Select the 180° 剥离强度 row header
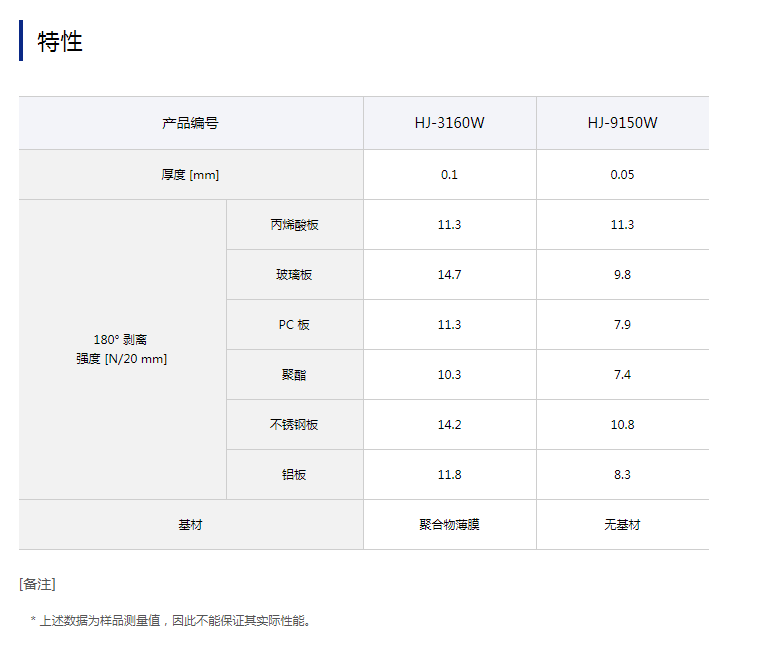760x654 pixels. coord(121,349)
